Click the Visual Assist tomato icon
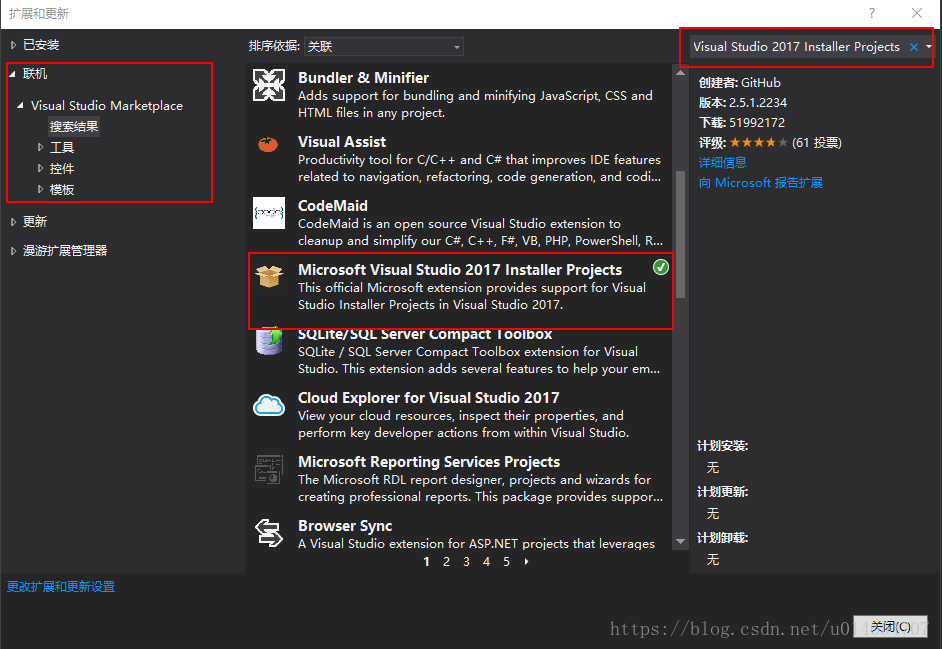Screen dimensions: 942x649 [x=268, y=144]
